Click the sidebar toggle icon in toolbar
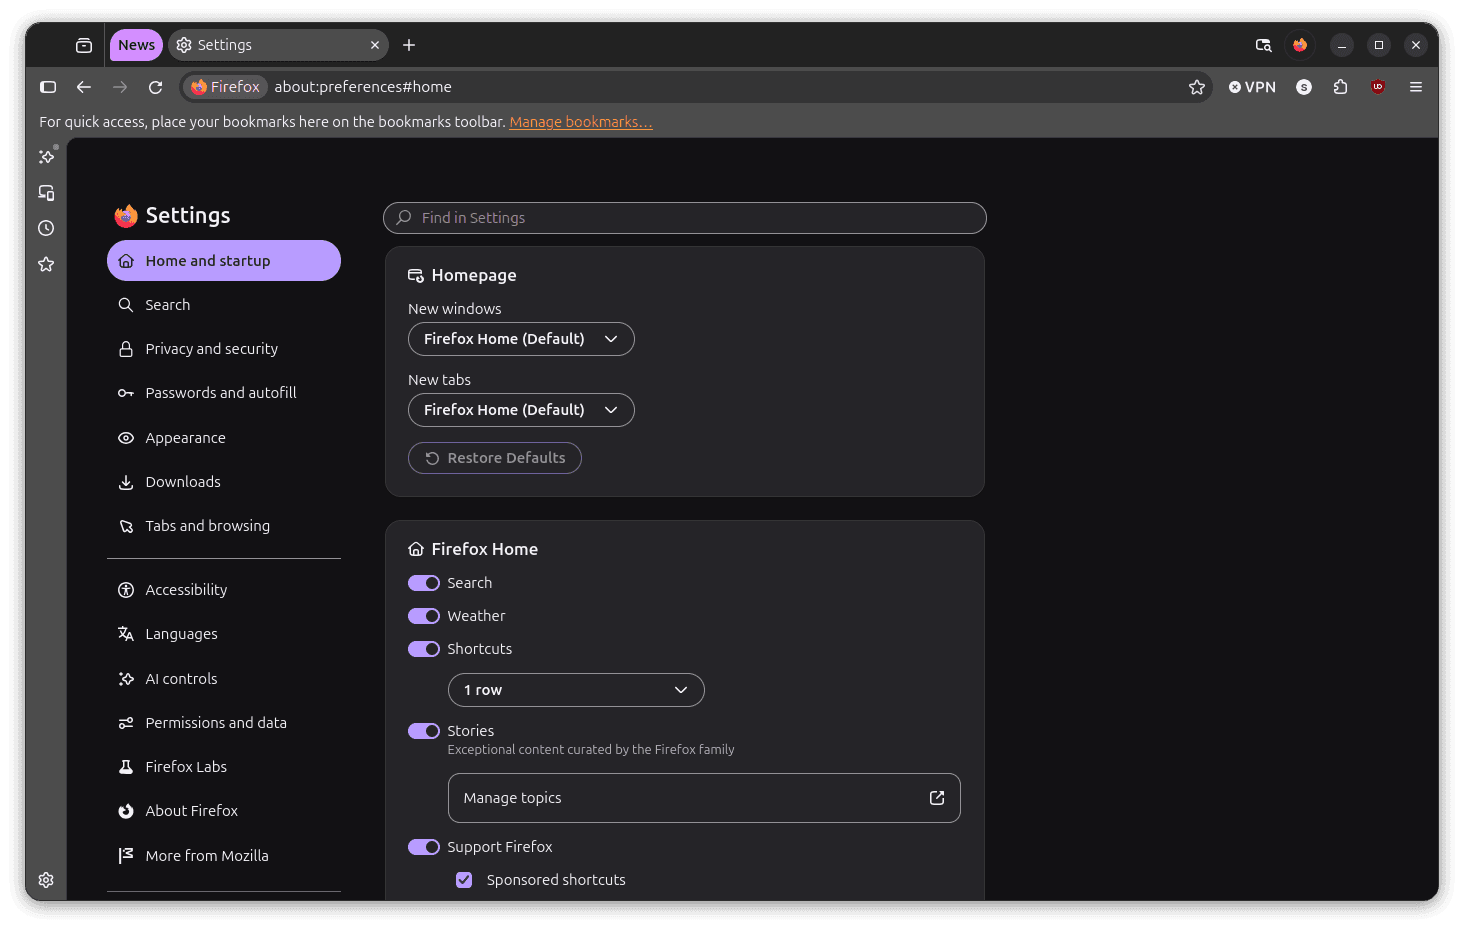1464x929 pixels. (x=48, y=87)
